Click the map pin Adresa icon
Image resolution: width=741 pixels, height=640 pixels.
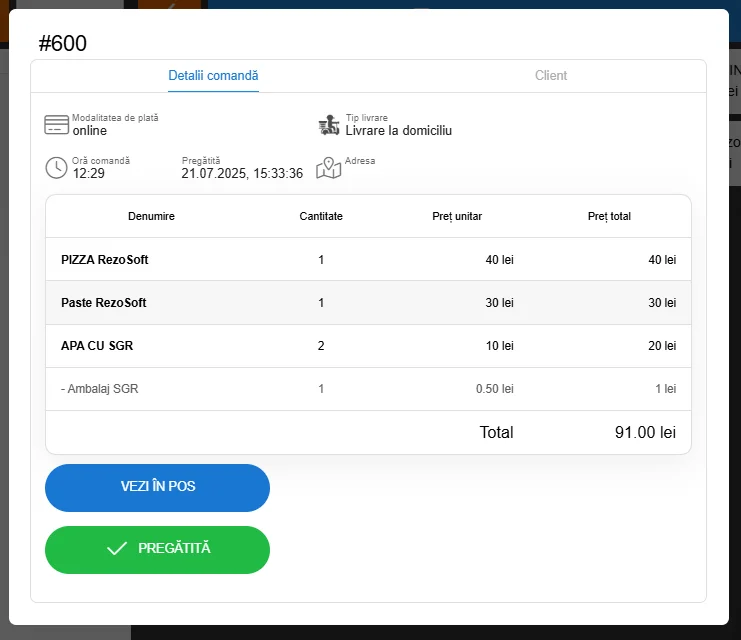pyautogui.click(x=328, y=168)
